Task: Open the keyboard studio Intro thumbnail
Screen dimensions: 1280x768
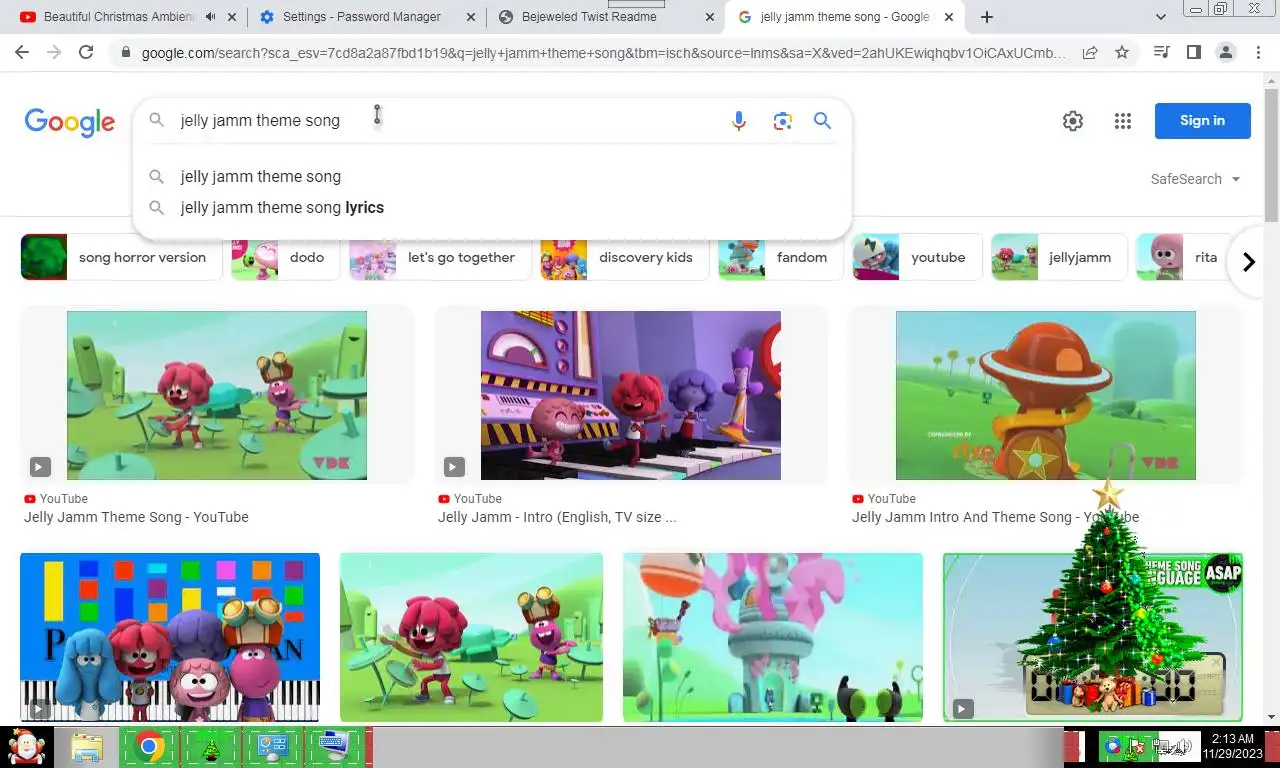Action: [x=631, y=395]
